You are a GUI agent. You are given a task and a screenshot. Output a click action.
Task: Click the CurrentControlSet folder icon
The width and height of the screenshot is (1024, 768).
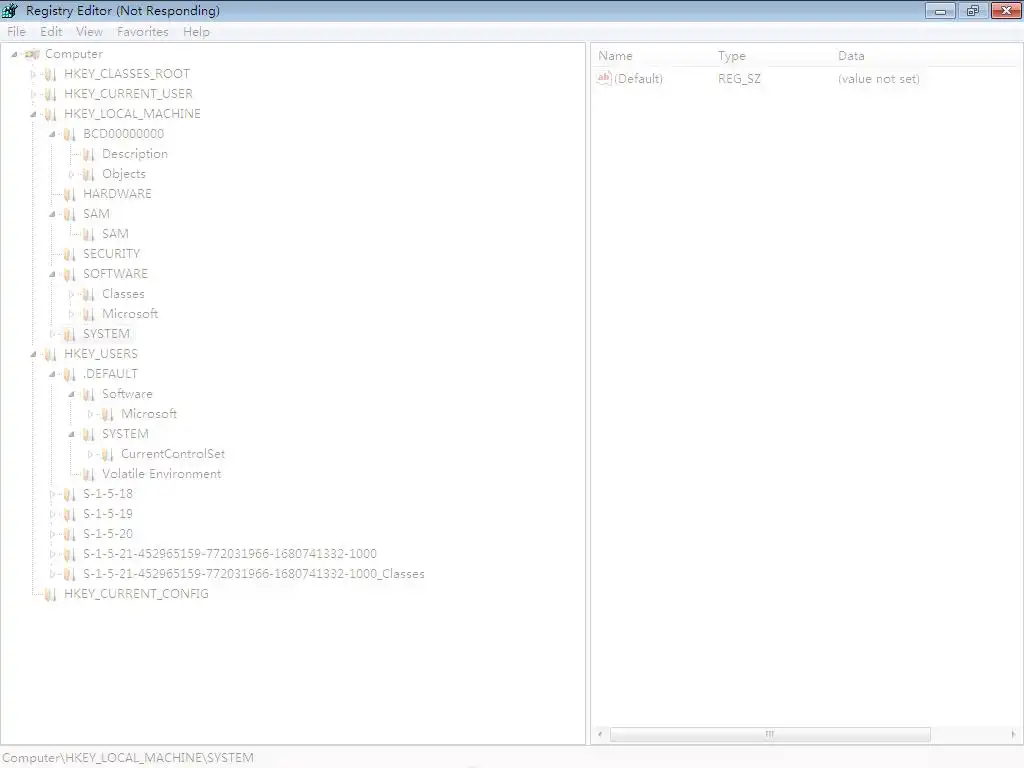coord(107,455)
